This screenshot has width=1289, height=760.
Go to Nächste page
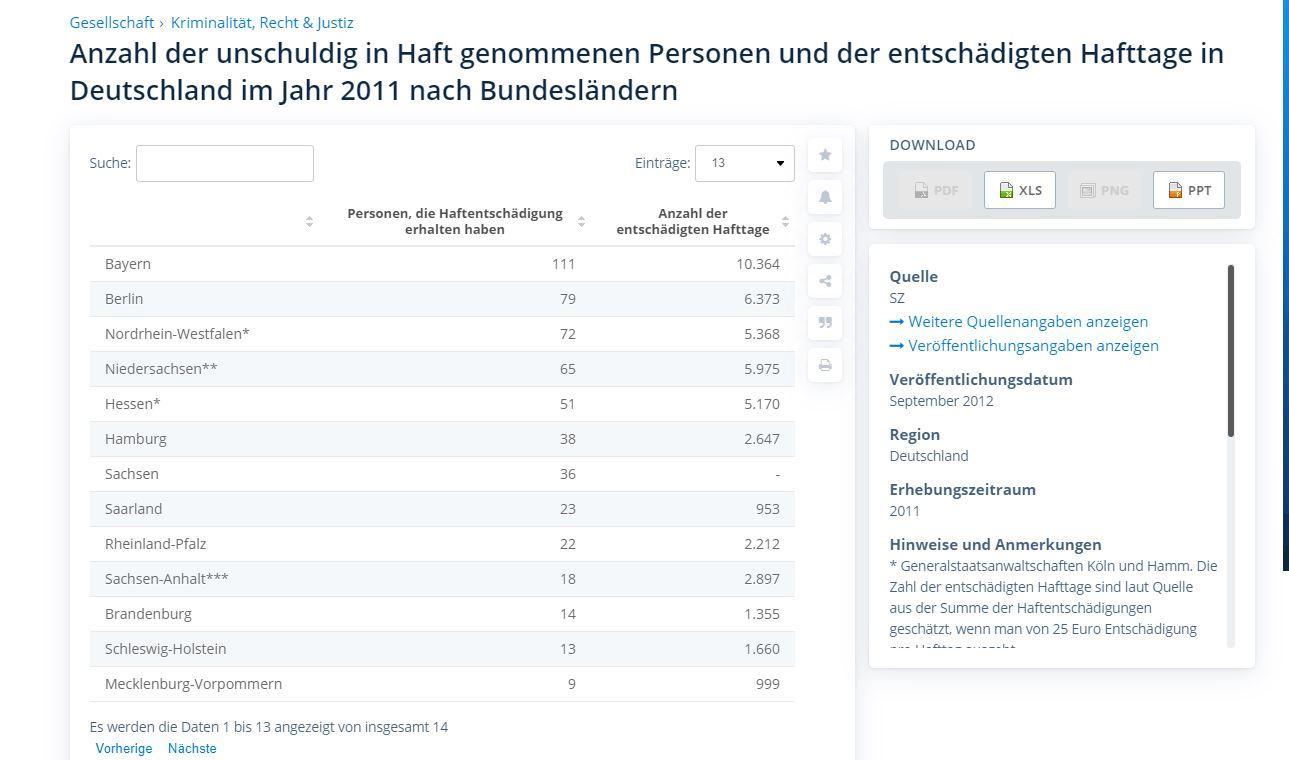pyautogui.click(x=192, y=749)
